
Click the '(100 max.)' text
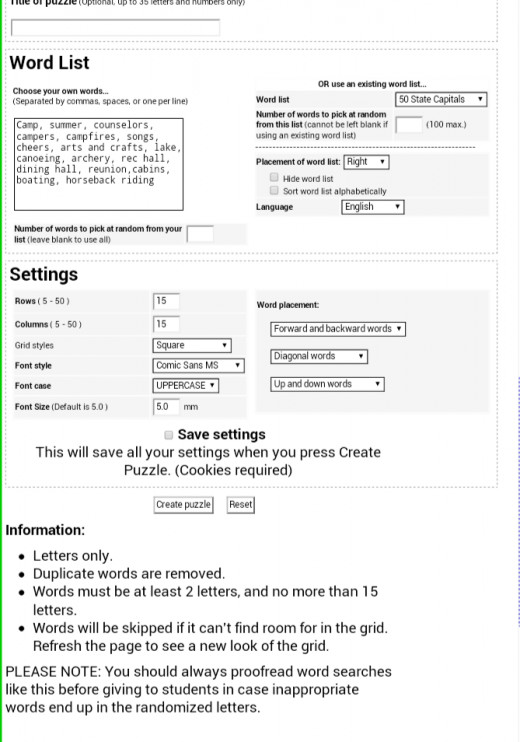(446, 125)
